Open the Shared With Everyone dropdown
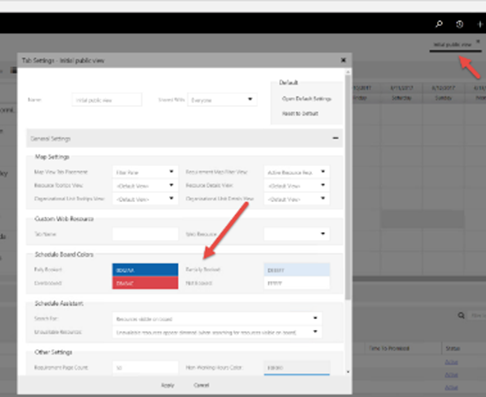Viewport: 486px width, 397px height. pos(222,100)
